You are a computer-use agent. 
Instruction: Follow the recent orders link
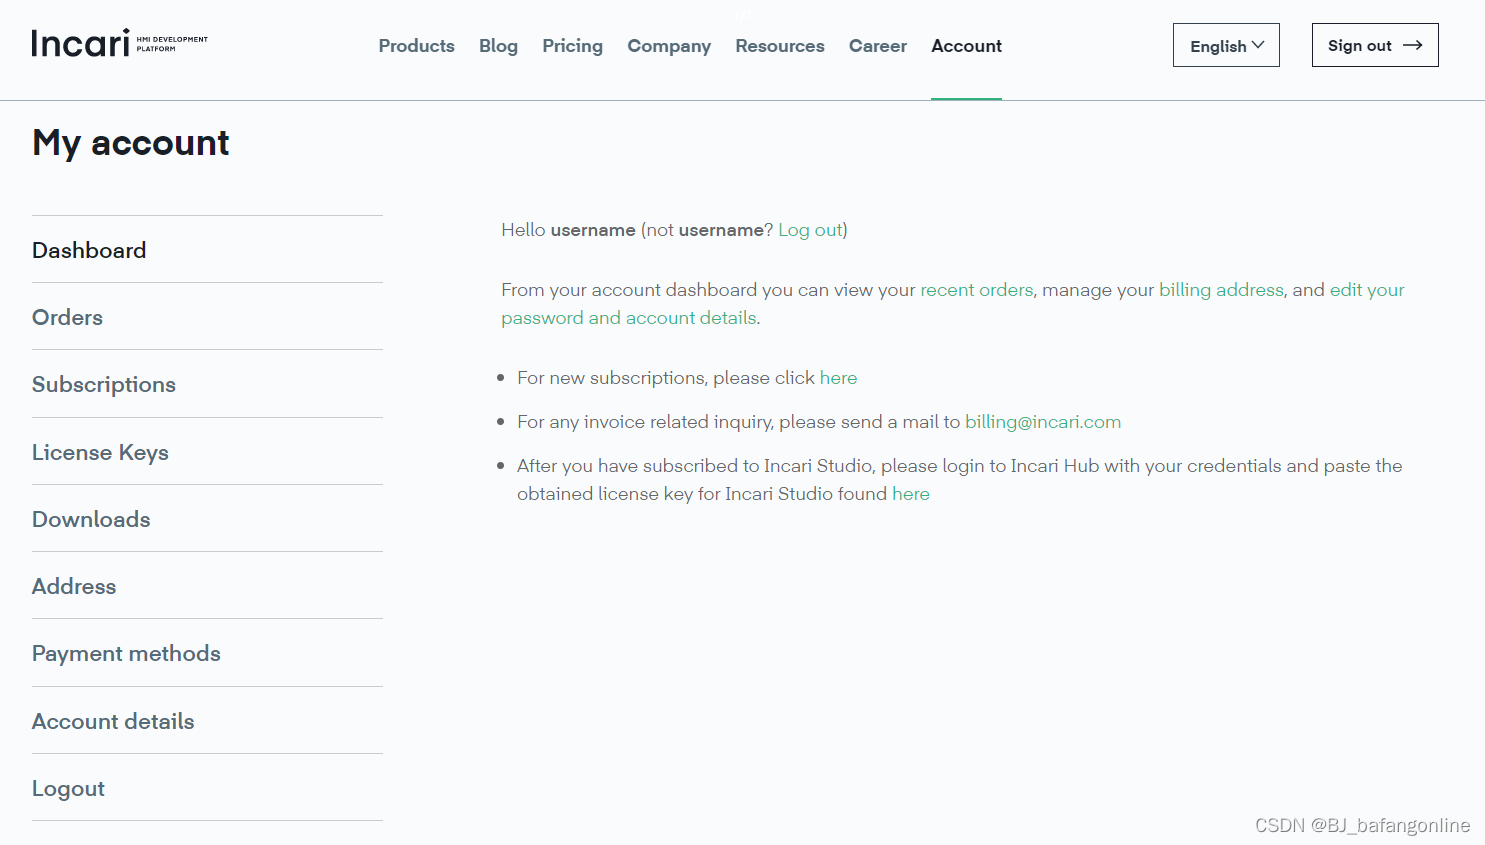point(976,290)
